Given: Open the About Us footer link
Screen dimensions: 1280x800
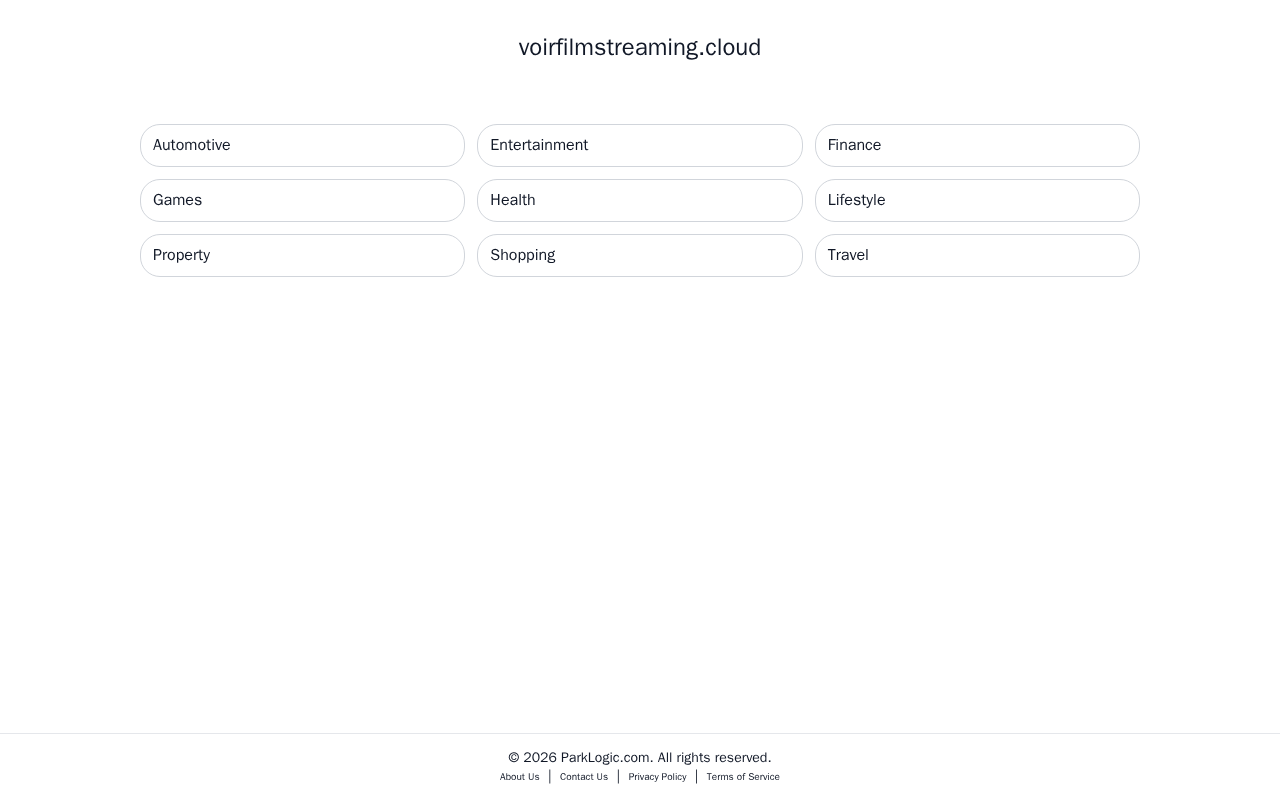Looking at the screenshot, I should click(x=520, y=777).
